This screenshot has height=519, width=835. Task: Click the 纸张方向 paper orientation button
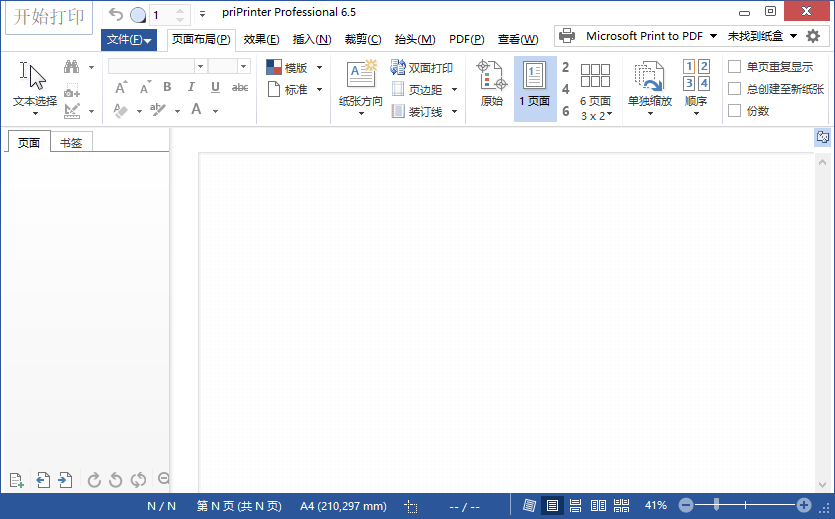361,88
